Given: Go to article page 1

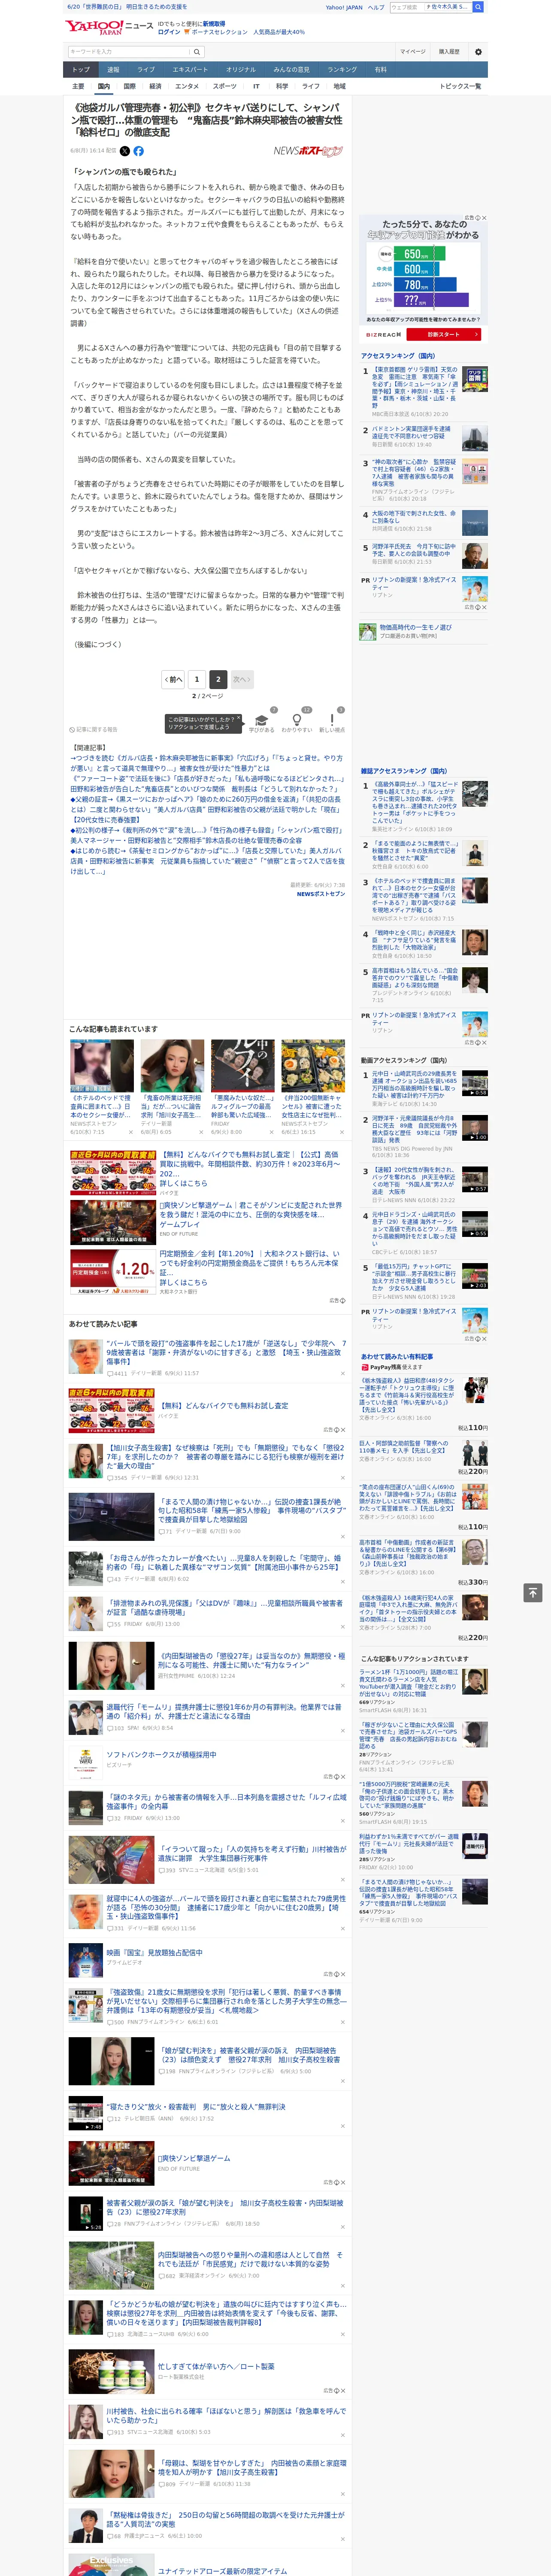Looking at the screenshot, I should click(197, 679).
